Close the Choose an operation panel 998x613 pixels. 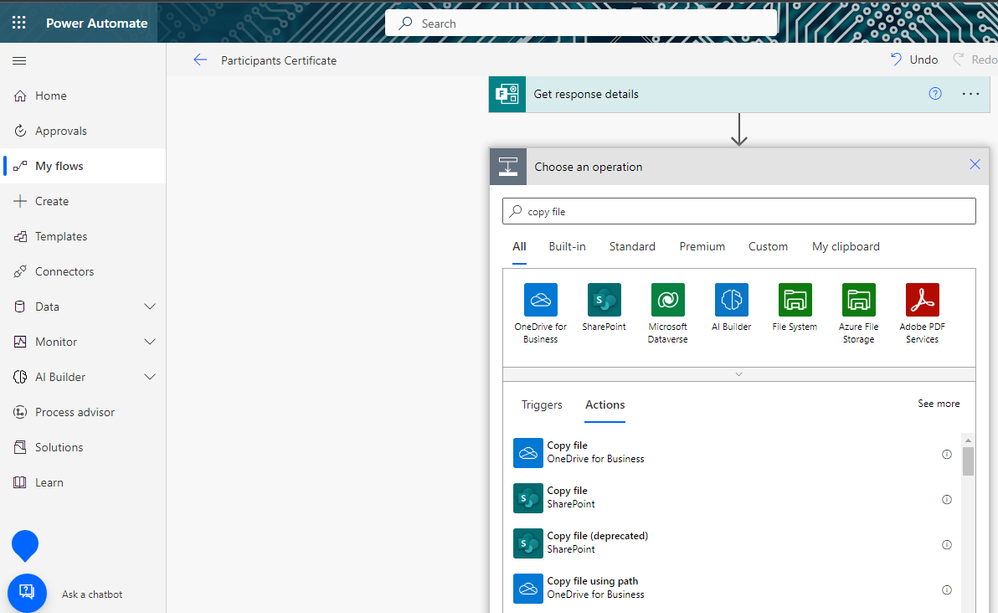(x=974, y=164)
